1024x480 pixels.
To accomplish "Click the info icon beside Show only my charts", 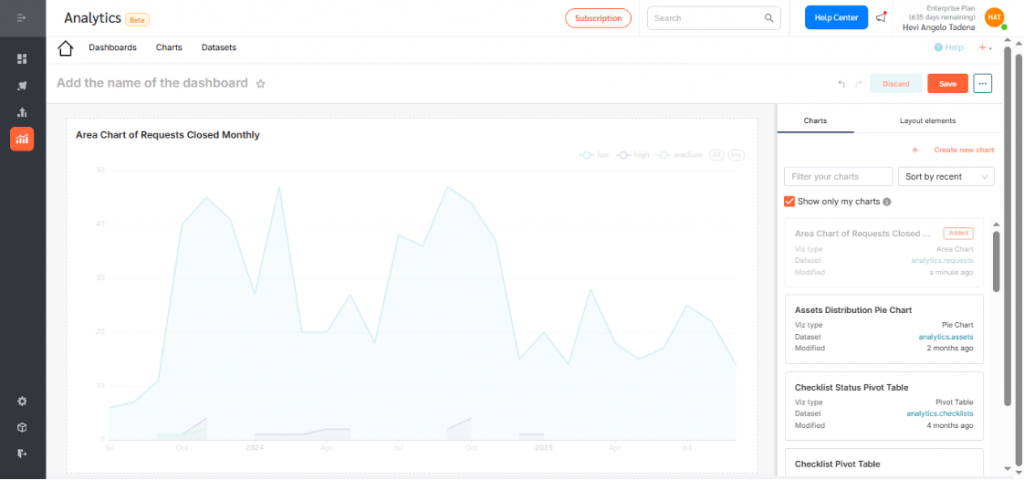I will click(x=887, y=202).
